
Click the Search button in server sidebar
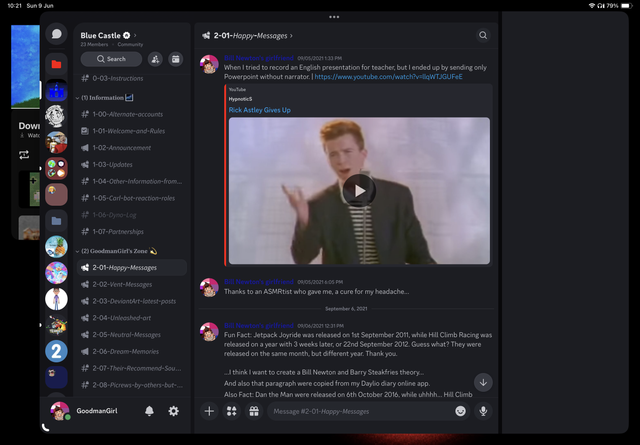[x=111, y=59]
